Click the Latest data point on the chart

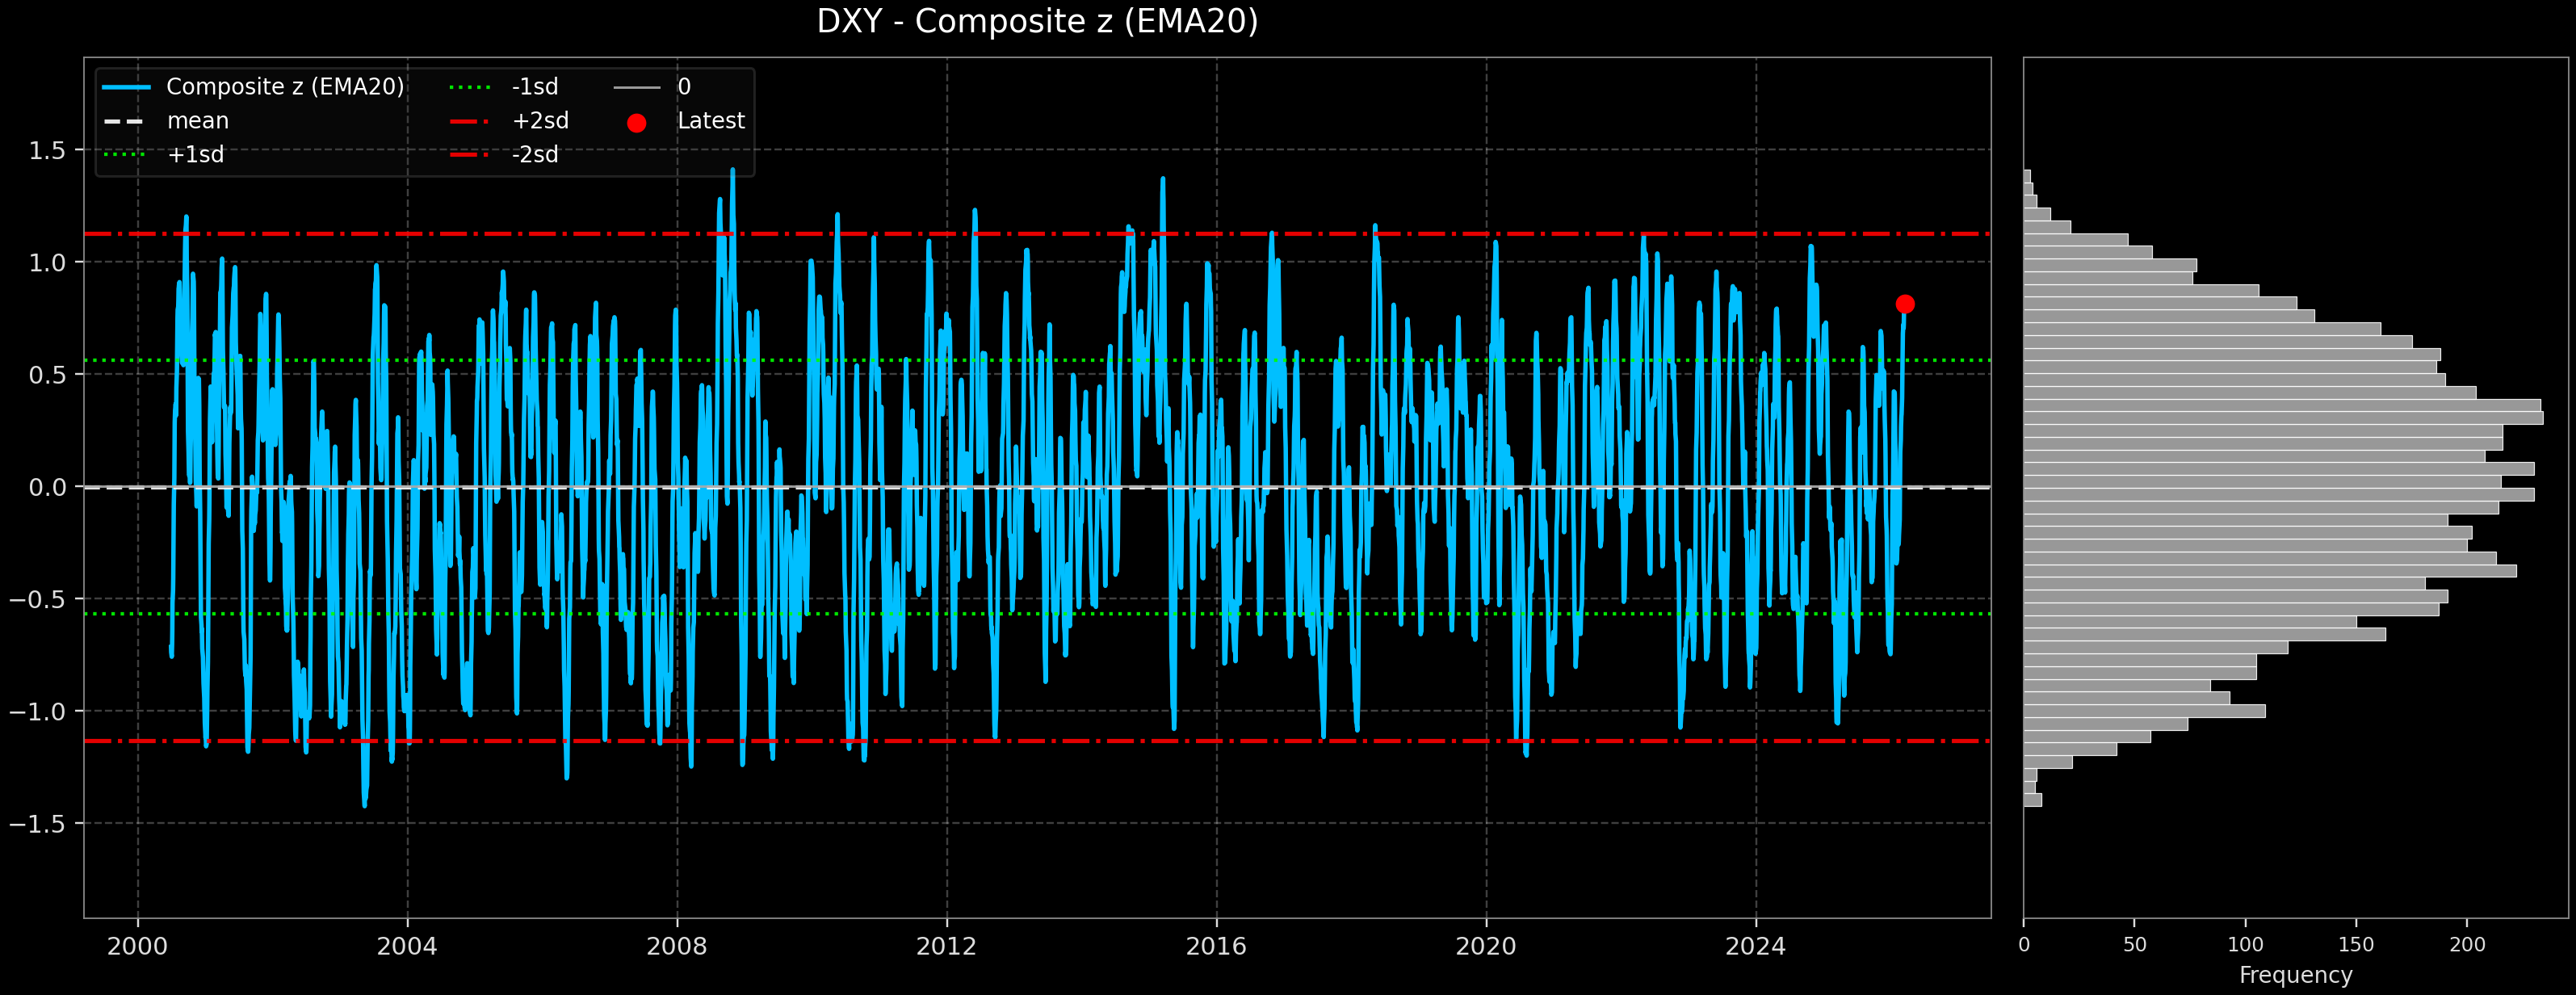[1905, 304]
